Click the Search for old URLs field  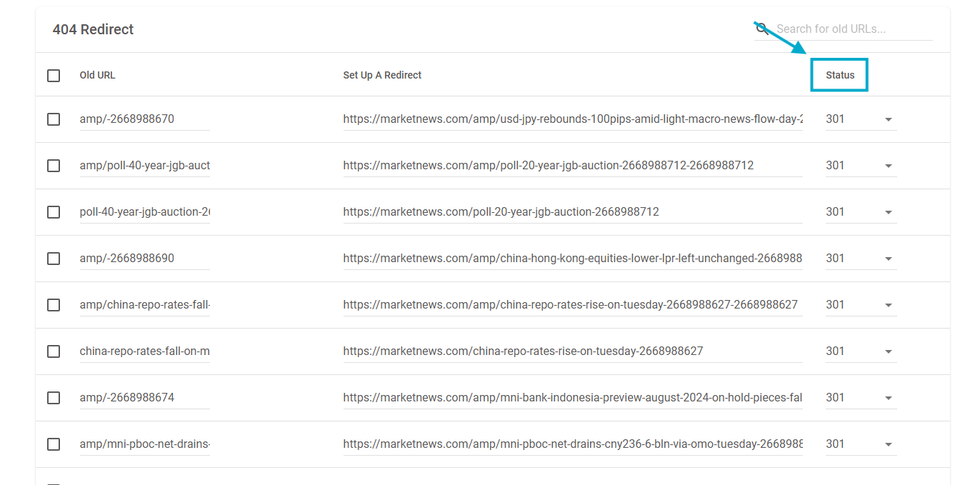pos(853,29)
